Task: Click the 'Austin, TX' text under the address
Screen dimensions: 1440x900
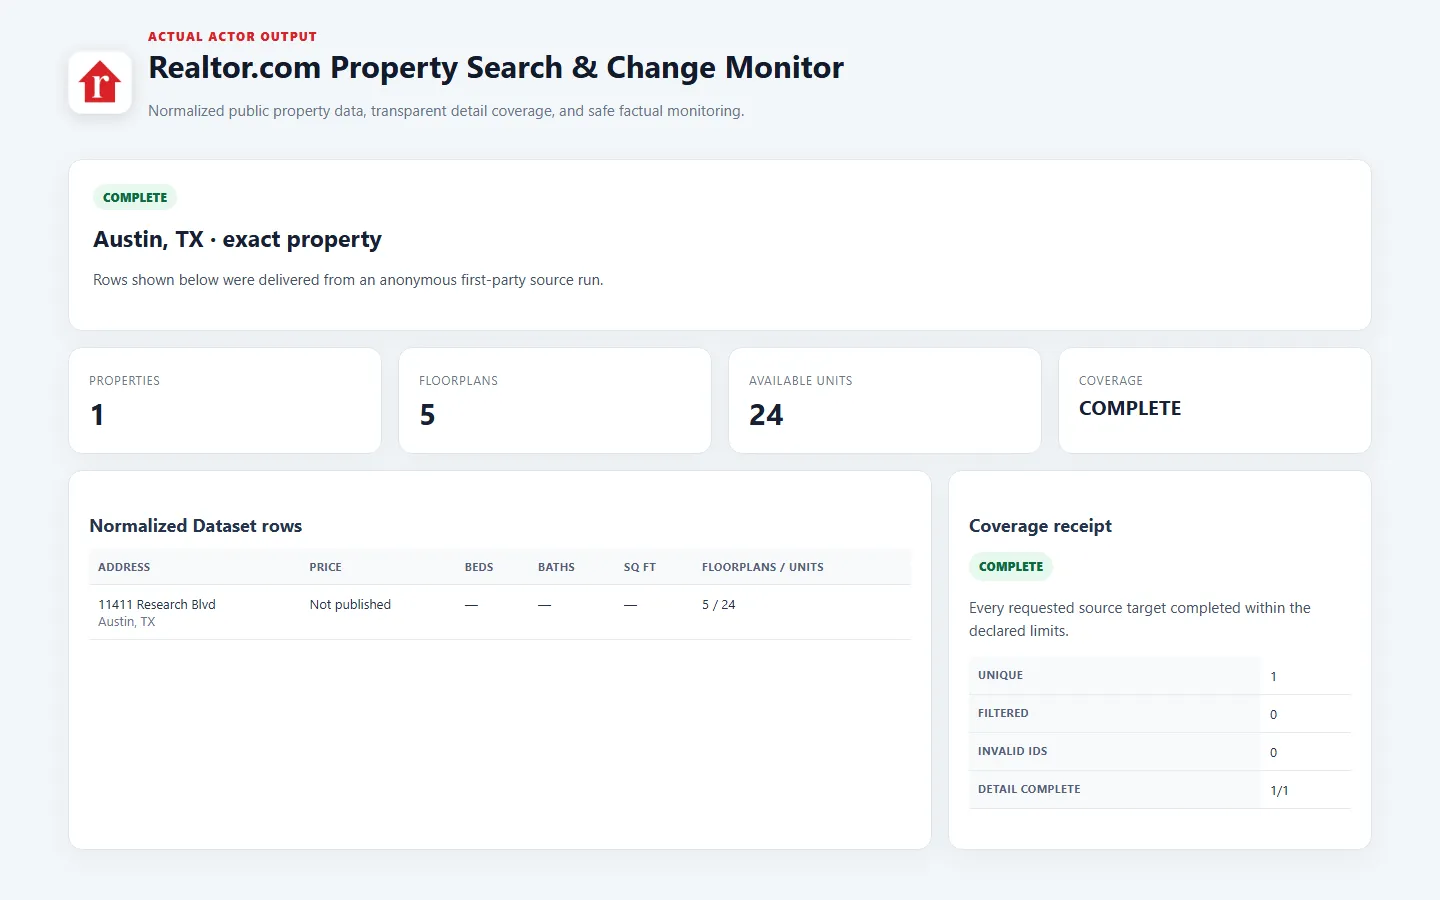Action: click(127, 622)
